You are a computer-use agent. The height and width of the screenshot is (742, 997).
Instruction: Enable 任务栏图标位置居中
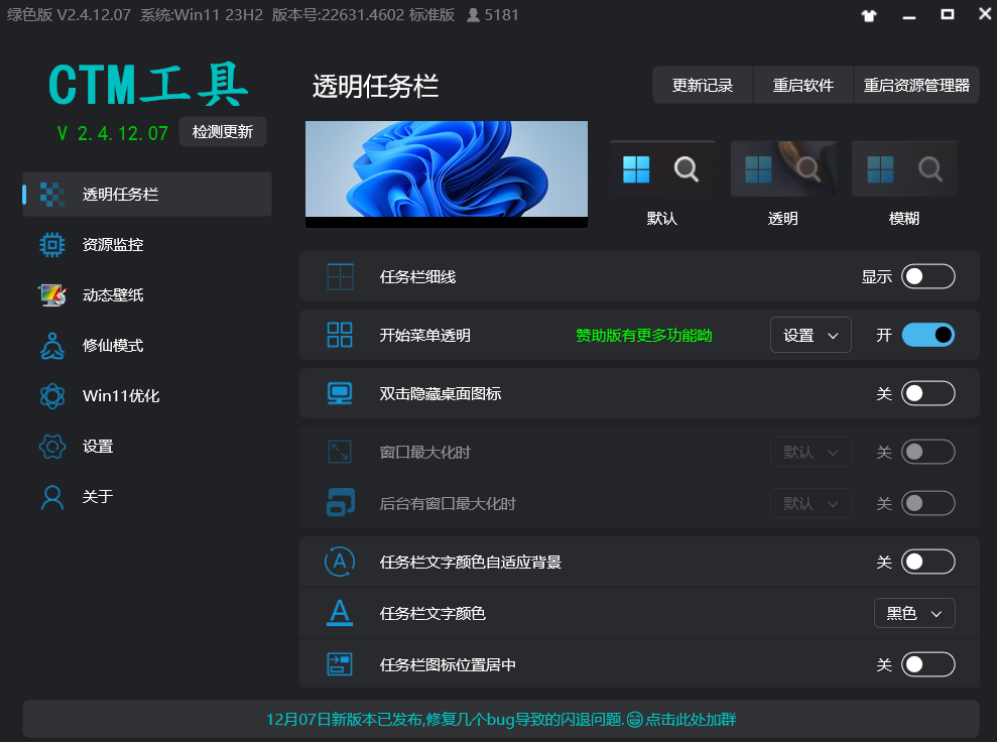(928, 663)
